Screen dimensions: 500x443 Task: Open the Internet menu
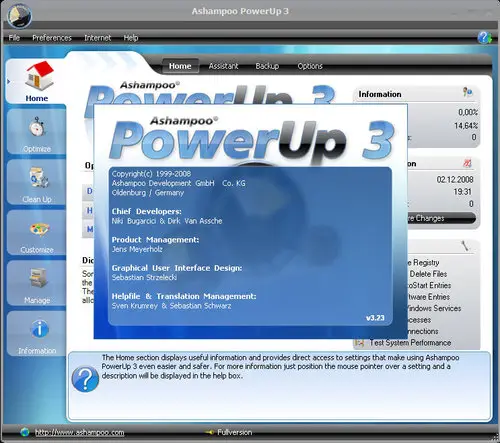tap(97, 38)
